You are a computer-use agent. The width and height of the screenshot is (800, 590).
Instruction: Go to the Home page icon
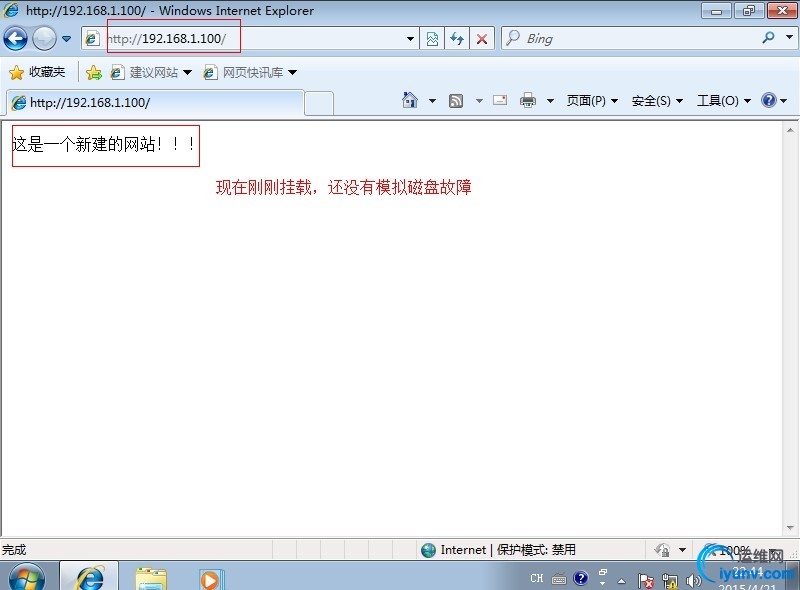pos(410,101)
